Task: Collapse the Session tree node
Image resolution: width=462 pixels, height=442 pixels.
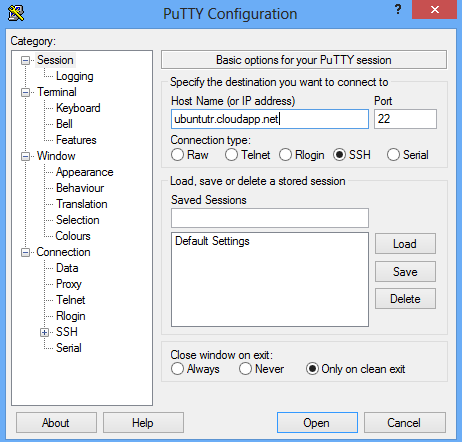Action: click(25, 60)
